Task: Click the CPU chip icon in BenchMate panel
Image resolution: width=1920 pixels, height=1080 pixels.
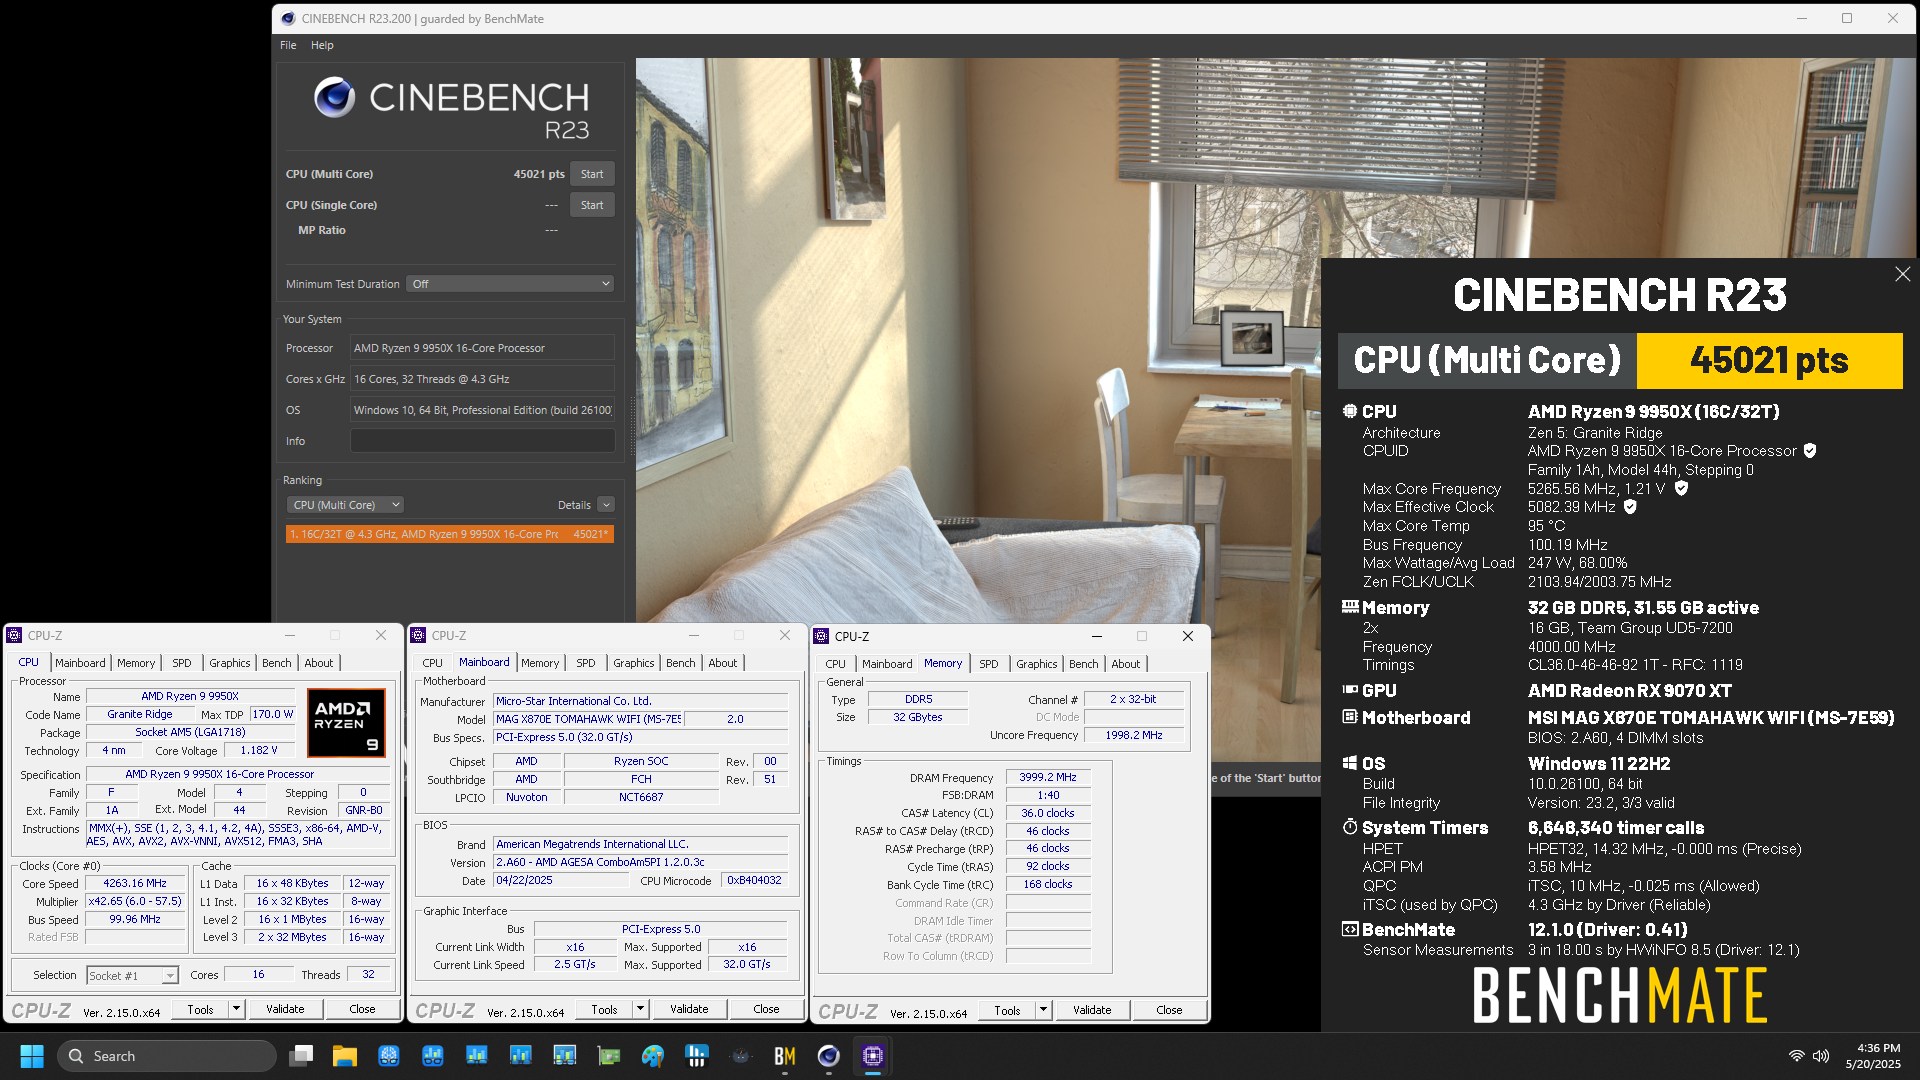Action: 1350,411
